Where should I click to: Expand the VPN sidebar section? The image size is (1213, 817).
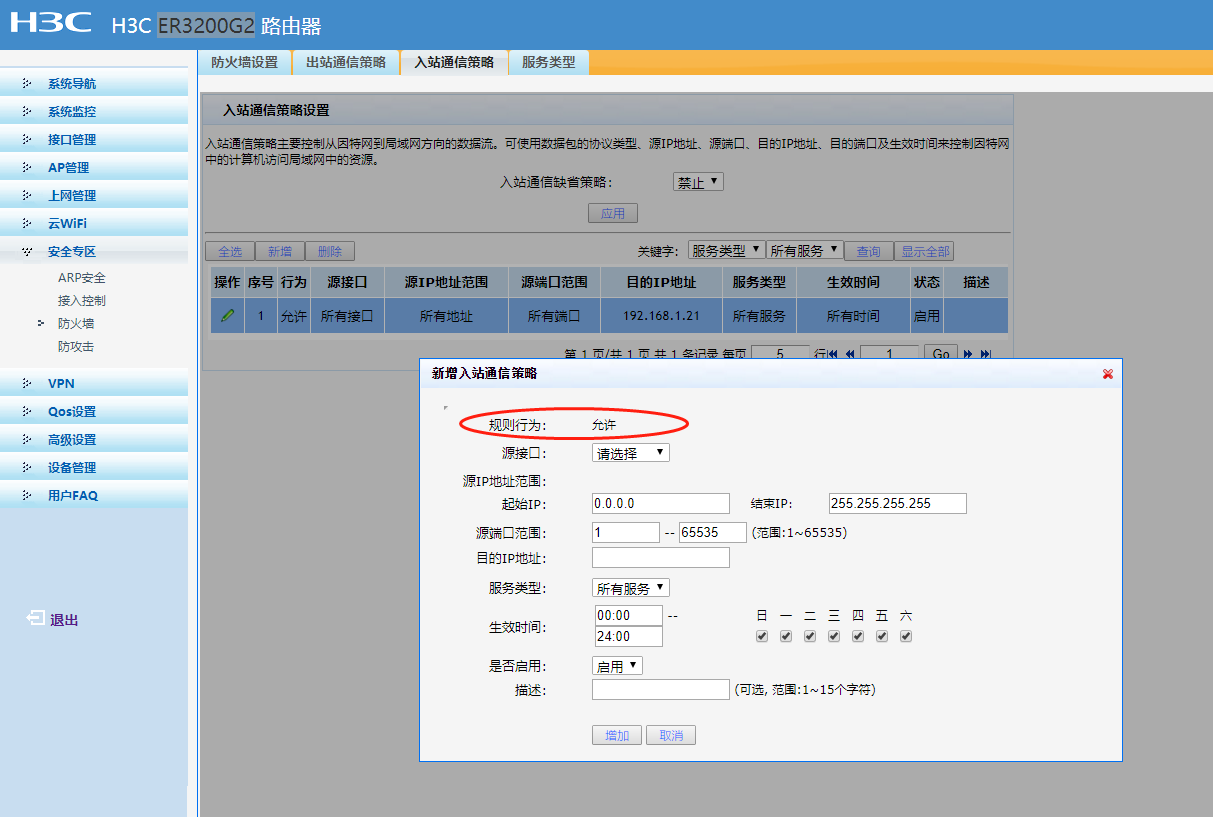[94, 383]
